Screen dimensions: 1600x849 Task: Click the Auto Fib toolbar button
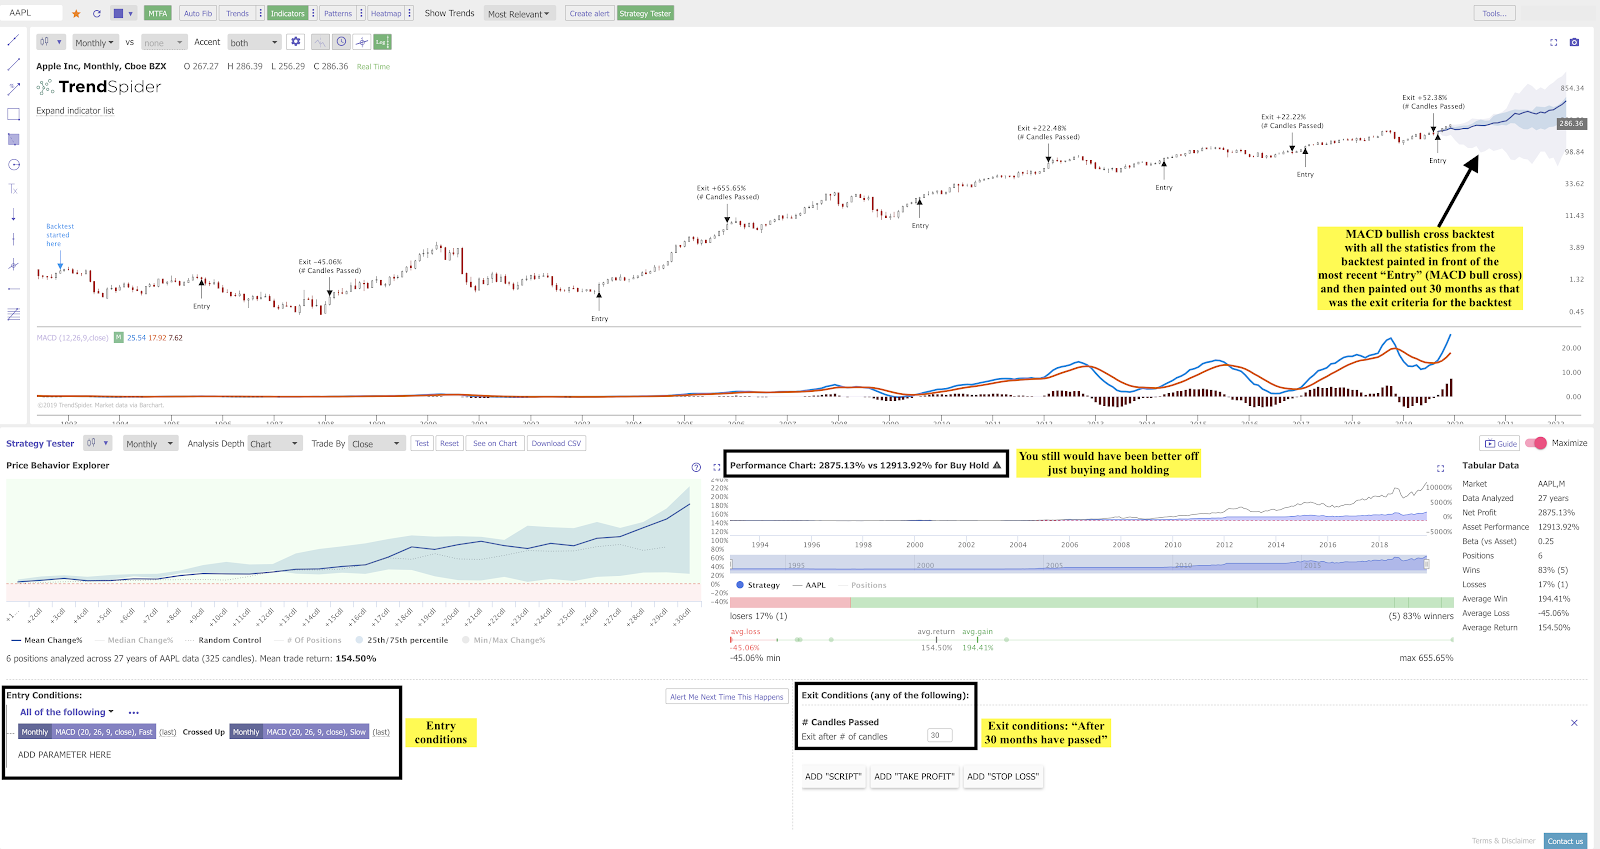(198, 13)
